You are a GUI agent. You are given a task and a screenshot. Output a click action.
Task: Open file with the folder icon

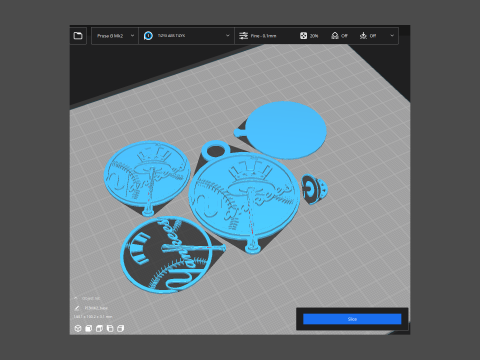[x=78, y=35]
